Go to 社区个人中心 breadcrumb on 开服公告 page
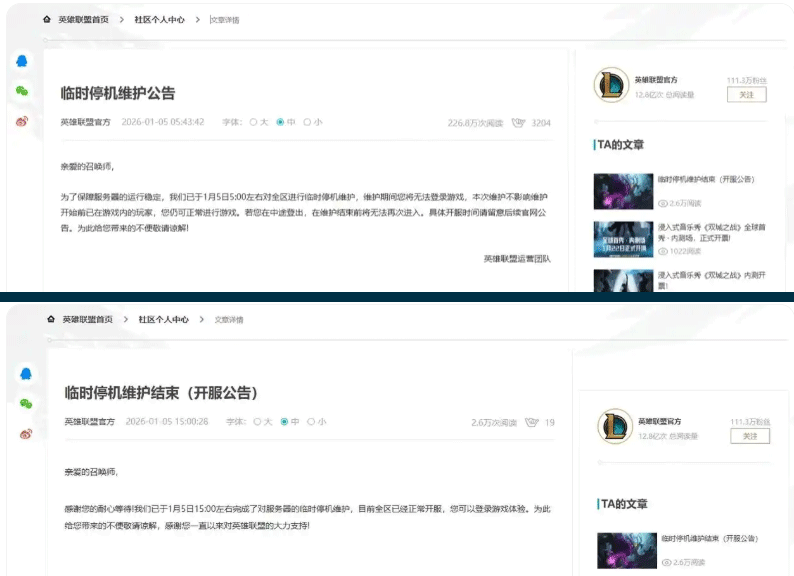794x576 pixels. pos(164,320)
